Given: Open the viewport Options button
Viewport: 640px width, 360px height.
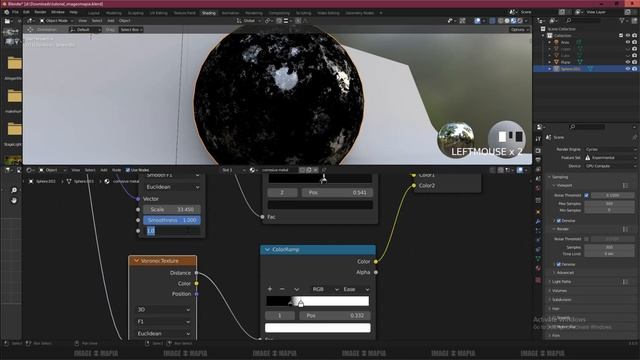Looking at the screenshot, I should click(519, 30).
